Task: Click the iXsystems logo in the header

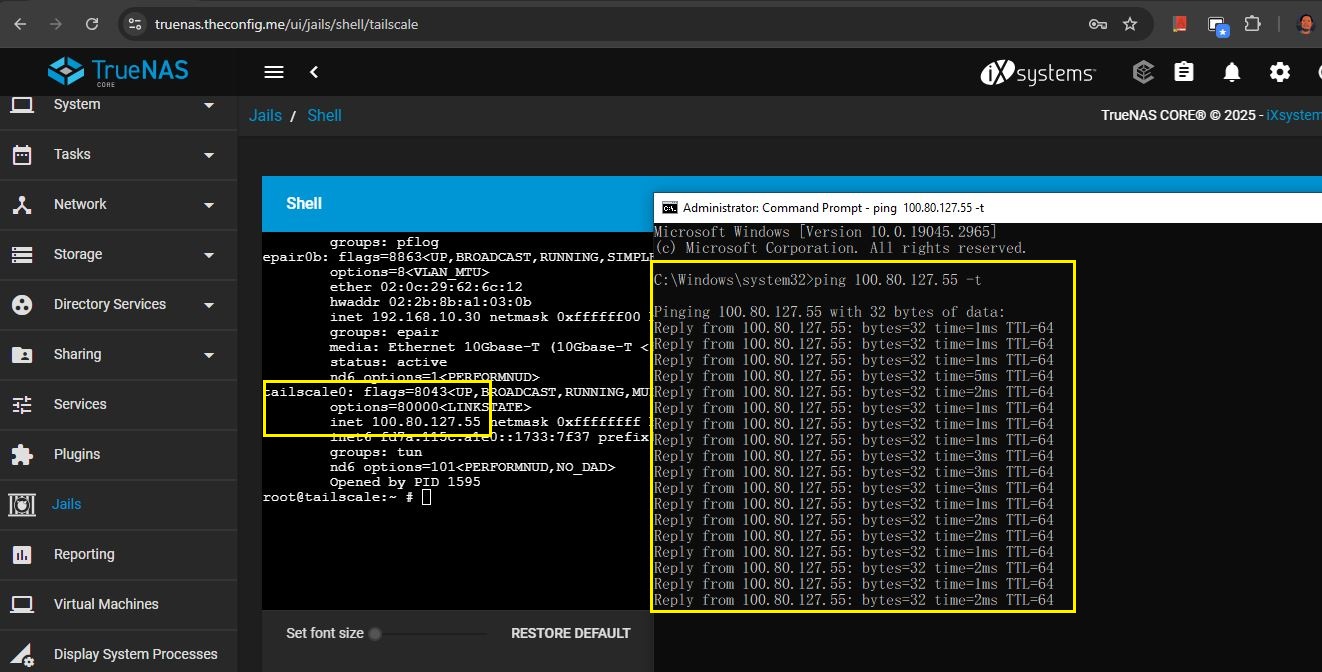Action: (x=1038, y=72)
